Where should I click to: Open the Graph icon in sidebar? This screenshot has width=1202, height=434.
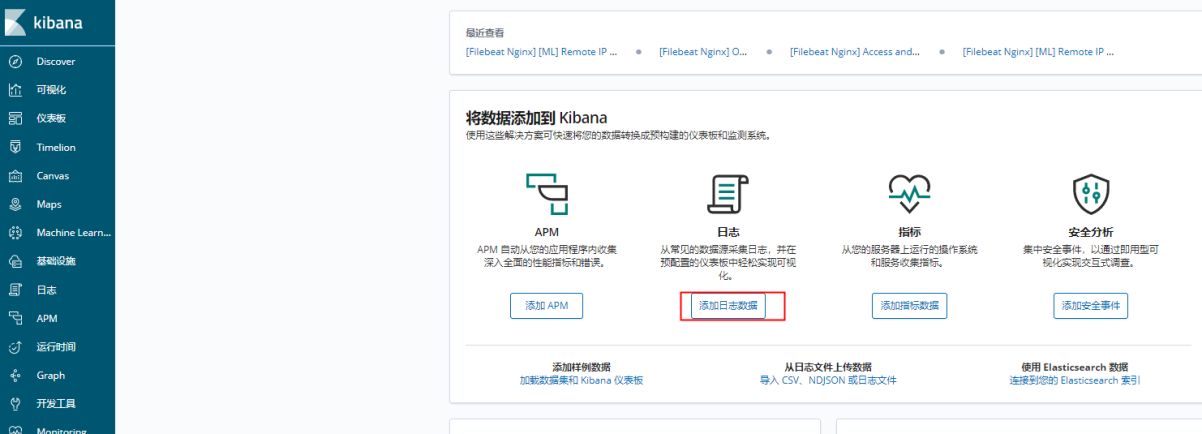[15, 375]
